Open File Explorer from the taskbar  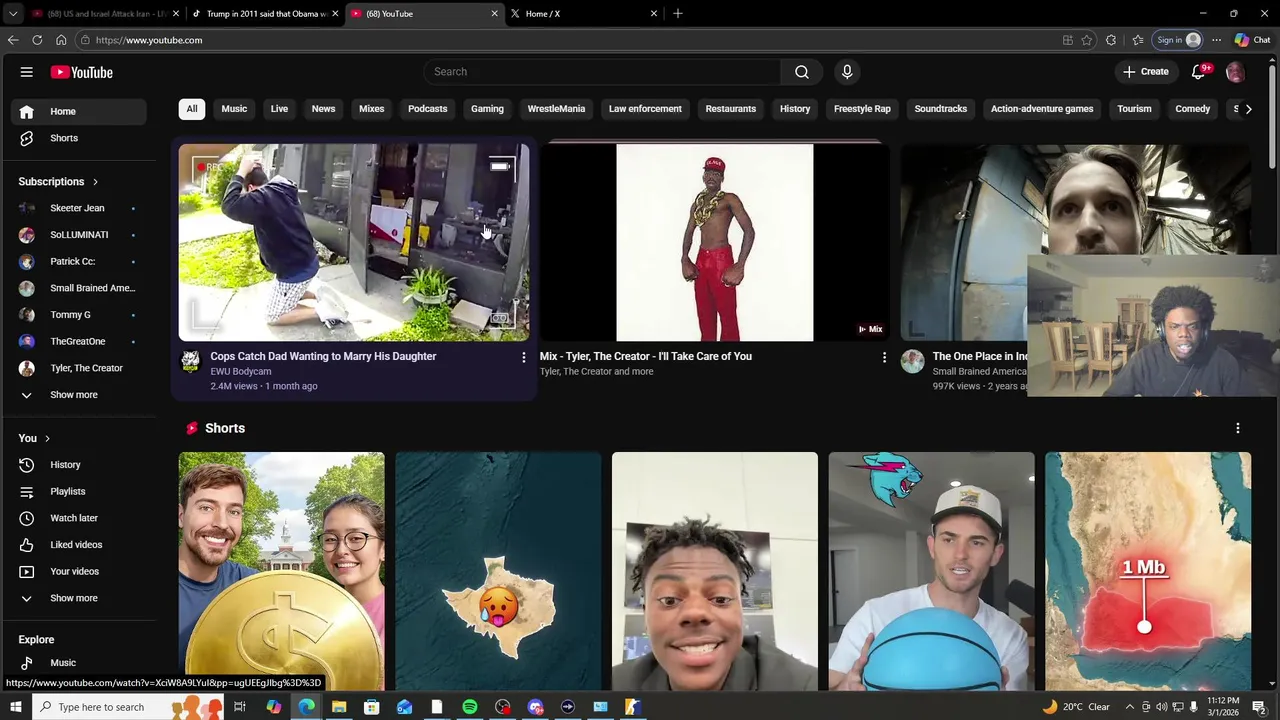point(339,707)
